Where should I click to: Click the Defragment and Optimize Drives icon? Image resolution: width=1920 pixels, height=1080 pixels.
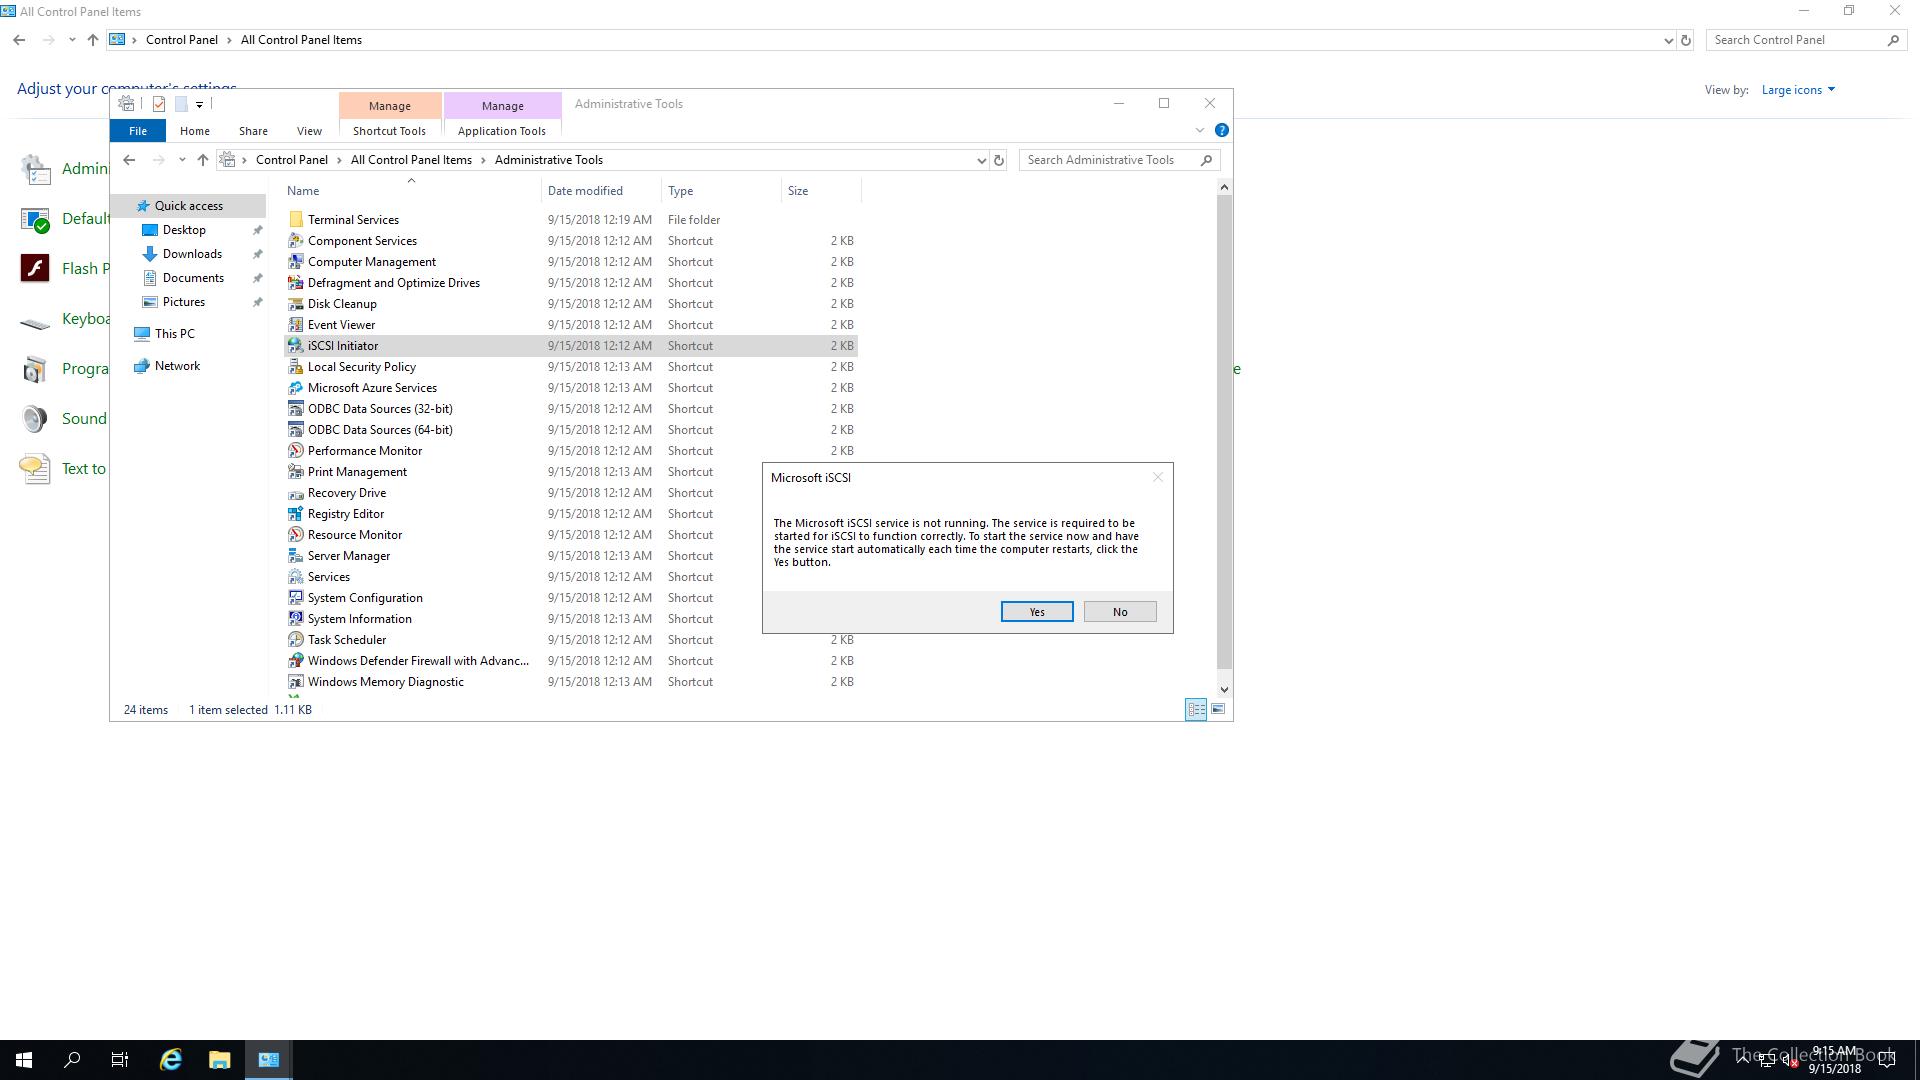point(295,283)
